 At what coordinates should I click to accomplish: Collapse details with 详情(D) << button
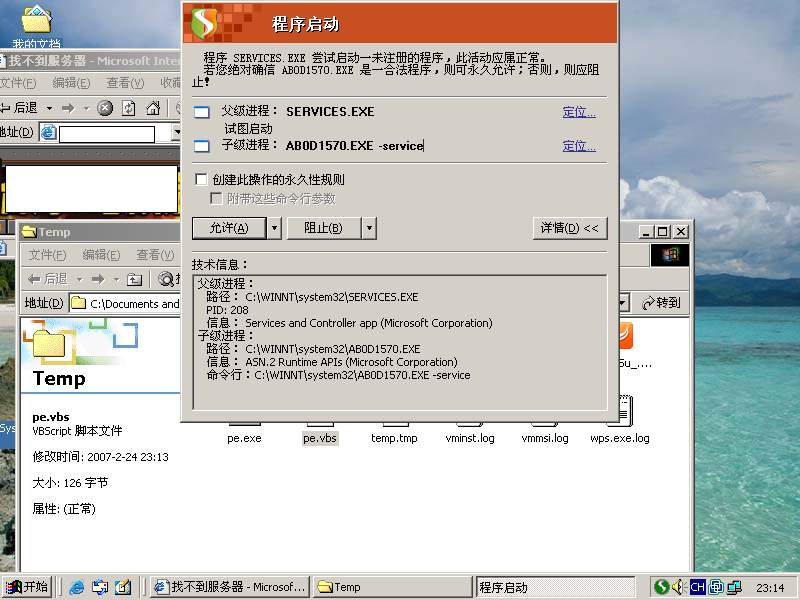(570, 228)
